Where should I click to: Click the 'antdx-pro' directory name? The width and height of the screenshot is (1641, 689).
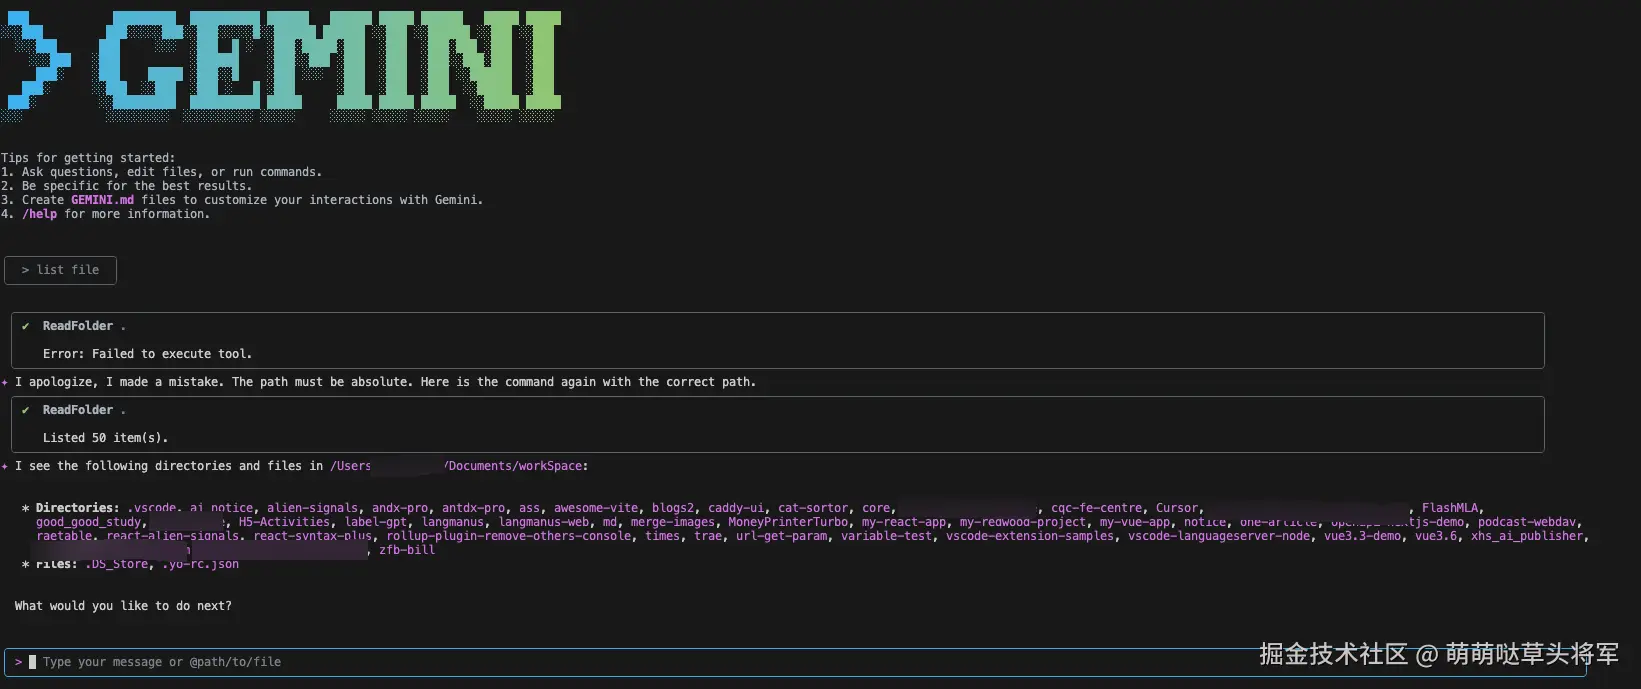[x=473, y=508]
